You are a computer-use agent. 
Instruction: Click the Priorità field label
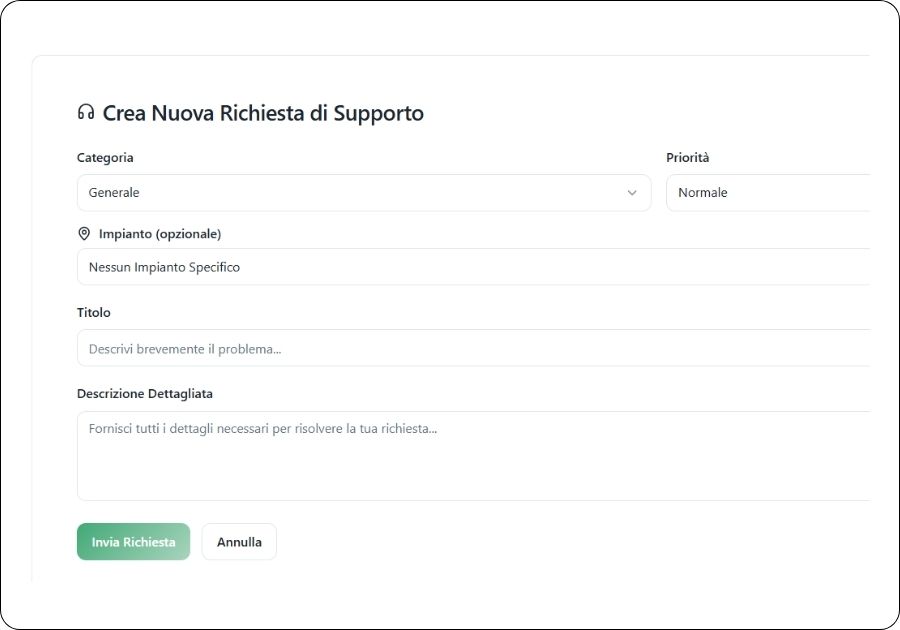click(x=688, y=158)
